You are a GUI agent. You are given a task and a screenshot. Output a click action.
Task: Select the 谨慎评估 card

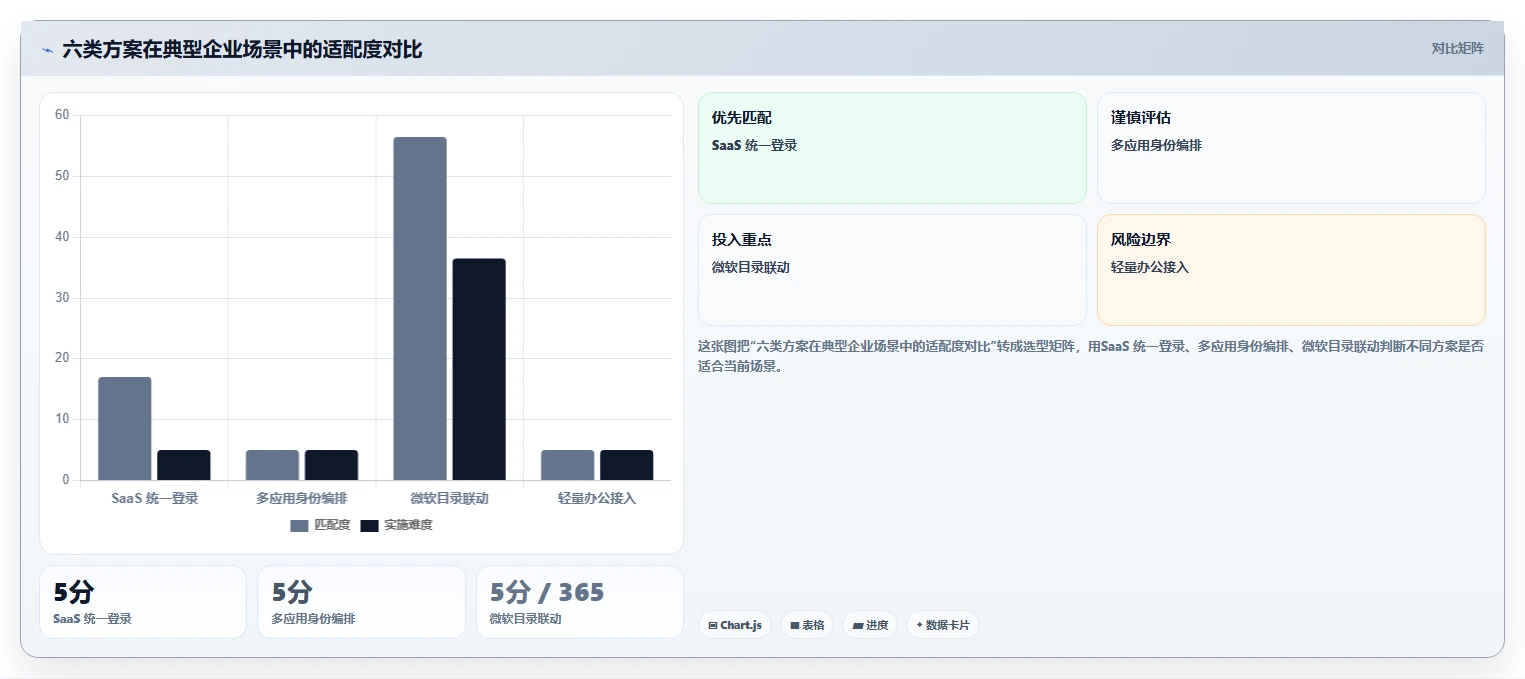[x=1291, y=148]
